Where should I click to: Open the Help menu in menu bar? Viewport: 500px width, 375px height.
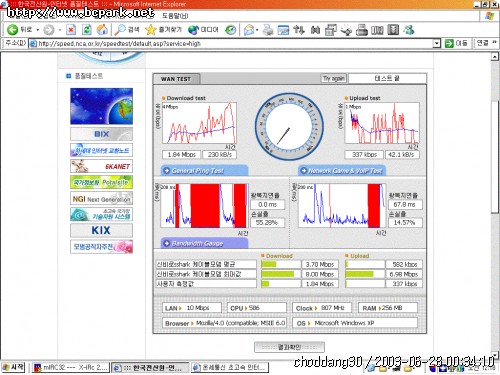click(x=175, y=16)
